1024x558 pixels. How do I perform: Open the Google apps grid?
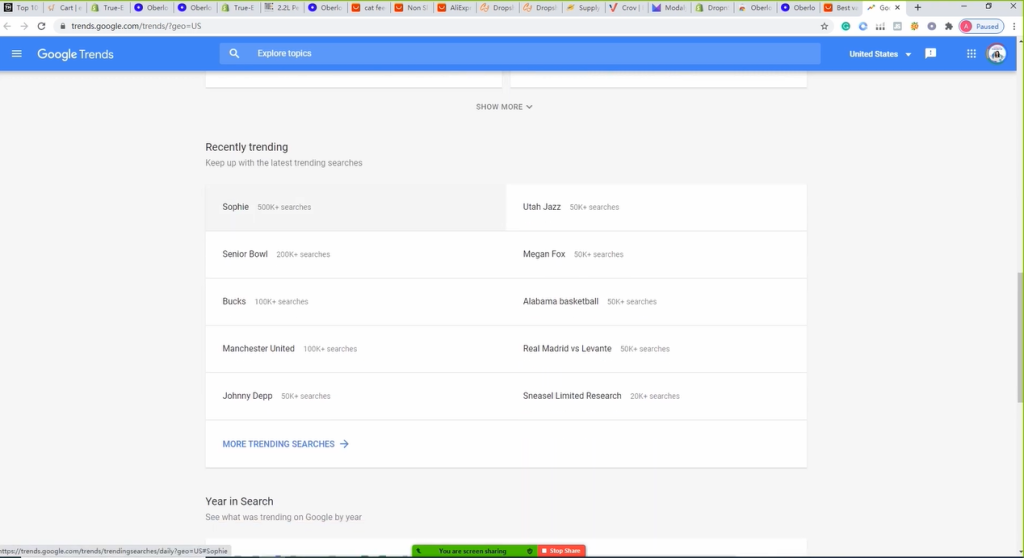(x=971, y=54)
